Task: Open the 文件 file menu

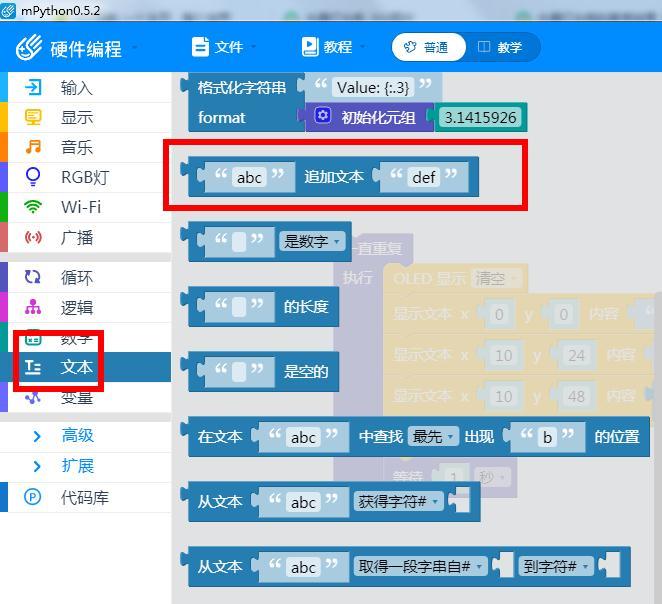Action: click(x=222, y=47)
